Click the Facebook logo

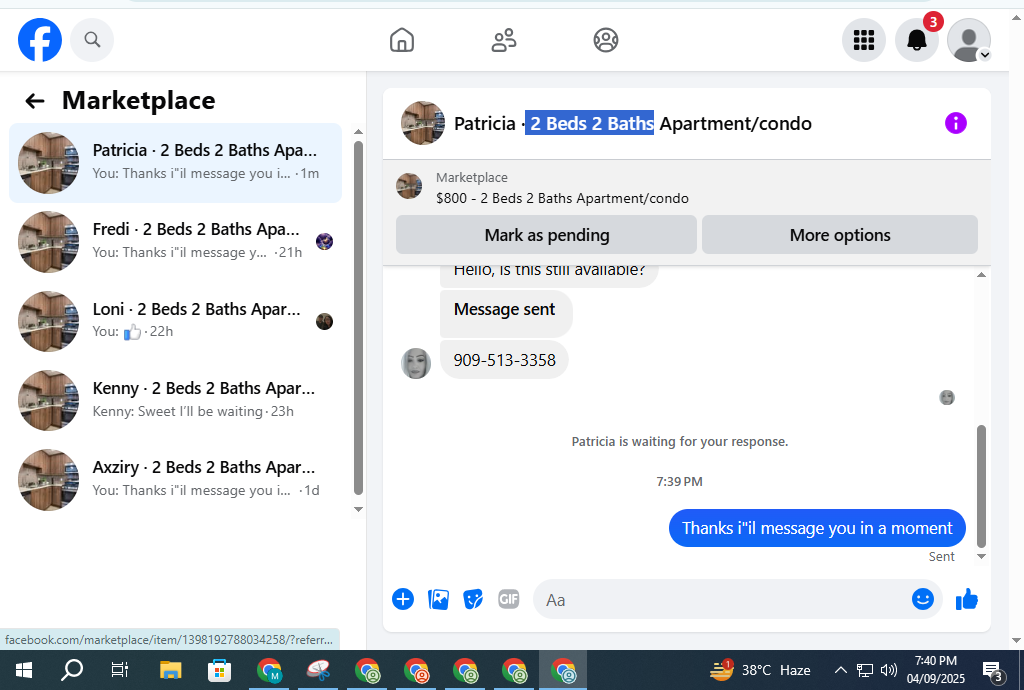(40, 40)
